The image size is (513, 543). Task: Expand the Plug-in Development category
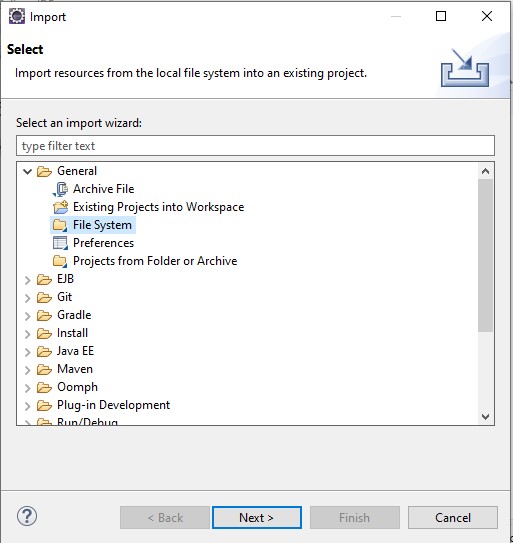[28, 406]
